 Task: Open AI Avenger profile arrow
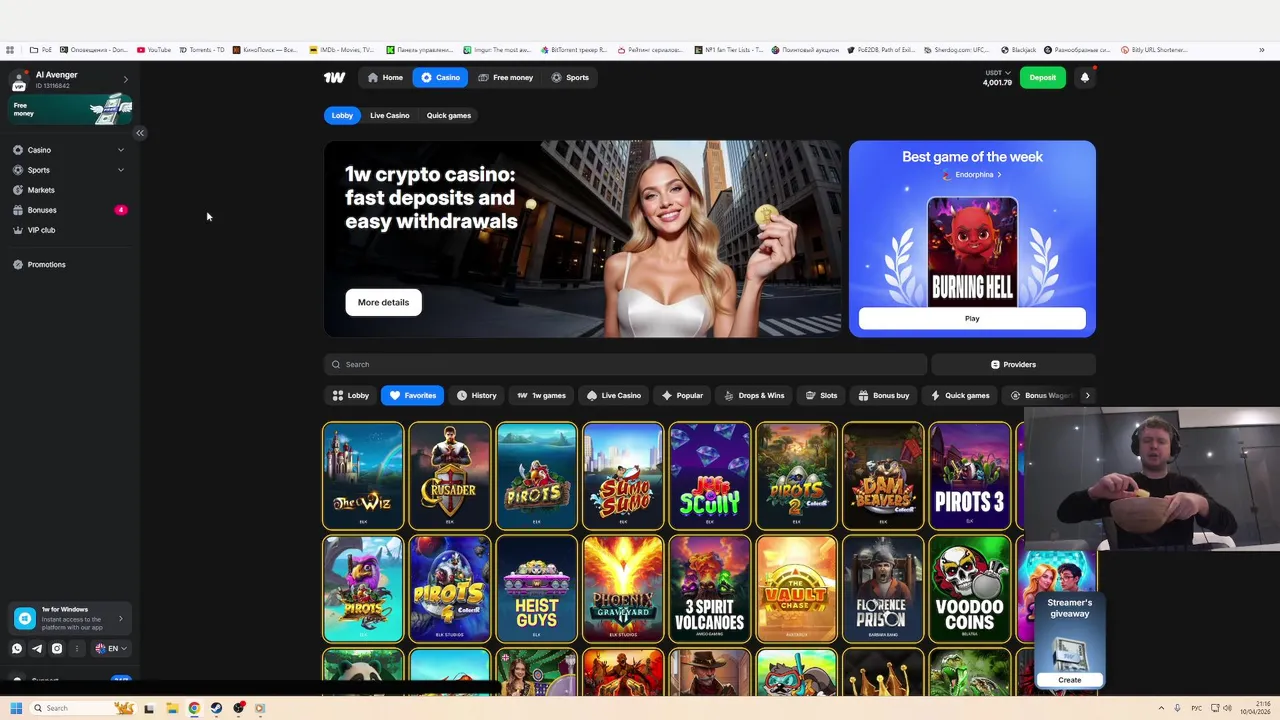pos(125,79)
